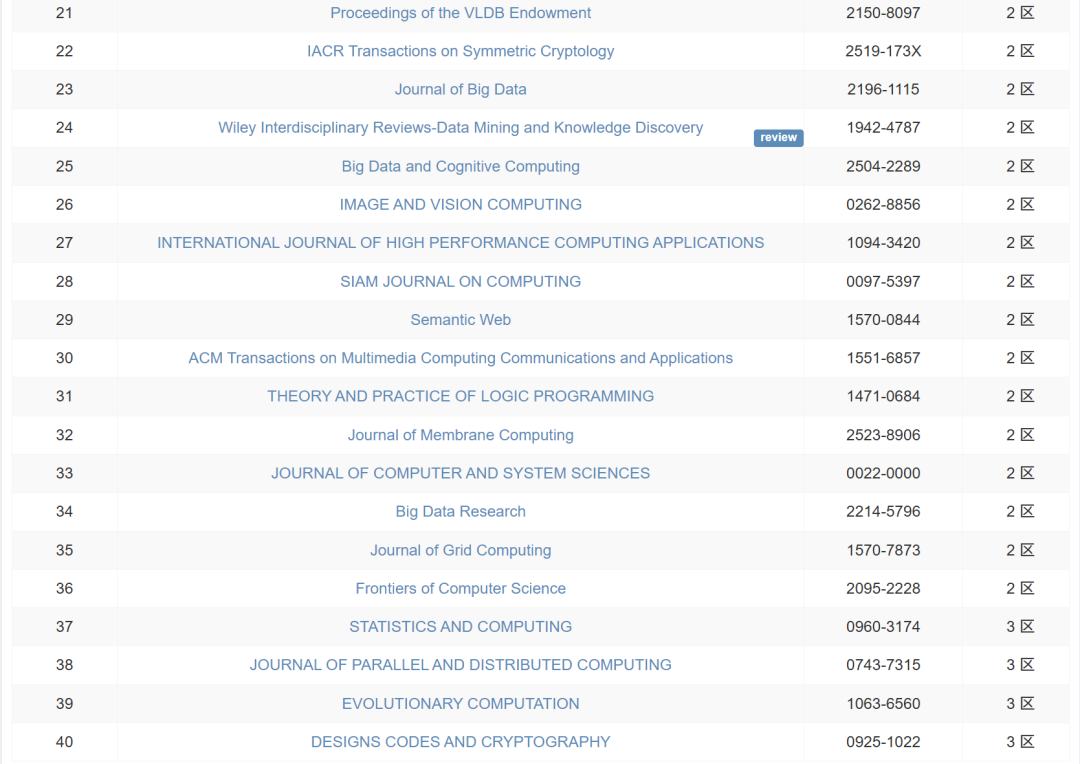Select ISSN 2095-2228 cell

(883, 588)
